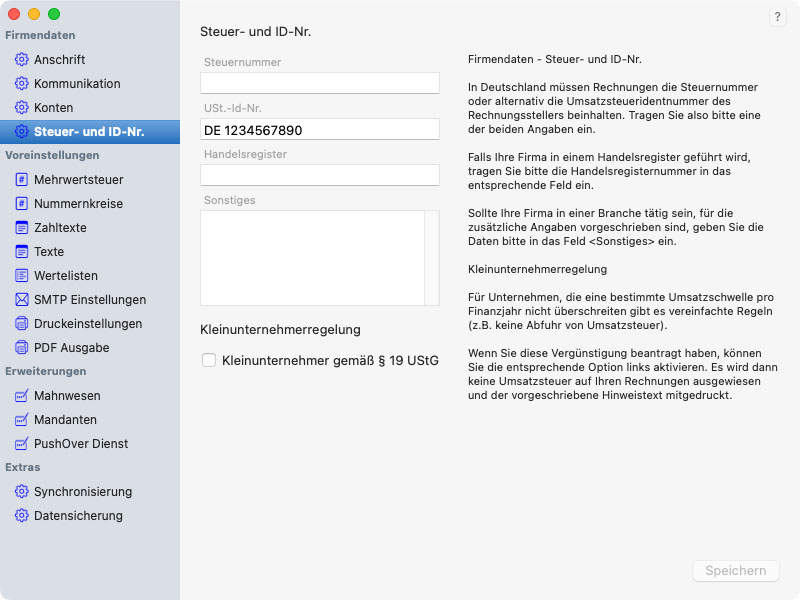Select the Mehrwertsteuer hash icon
800x600 pixels.
[x=21, y=180]
